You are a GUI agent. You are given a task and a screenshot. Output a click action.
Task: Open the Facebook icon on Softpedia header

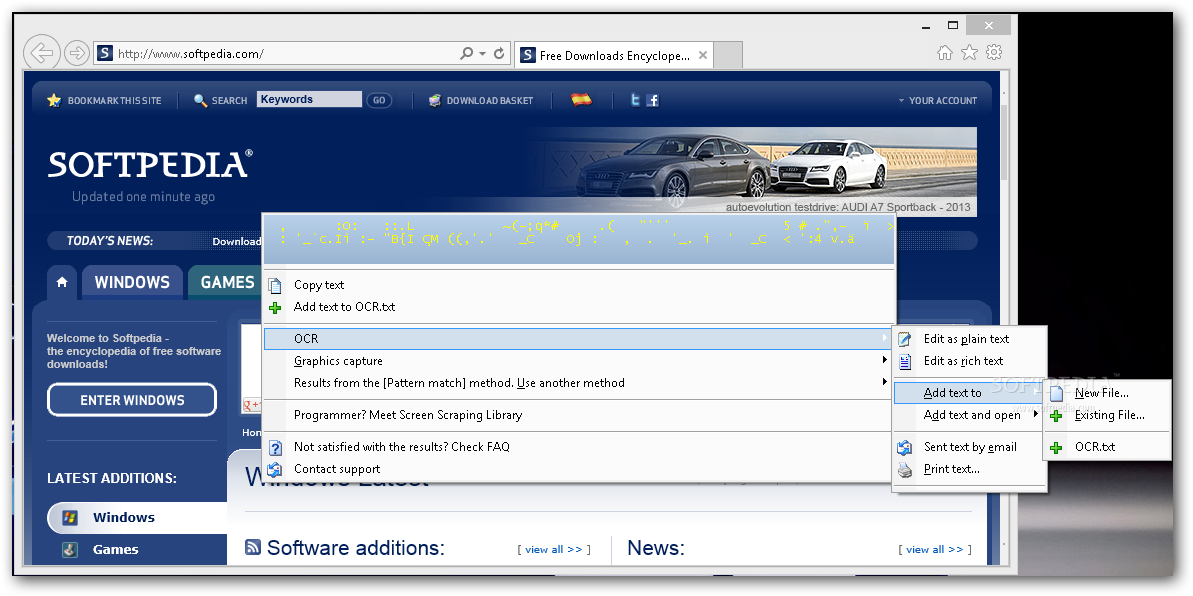tap(652, 100)
